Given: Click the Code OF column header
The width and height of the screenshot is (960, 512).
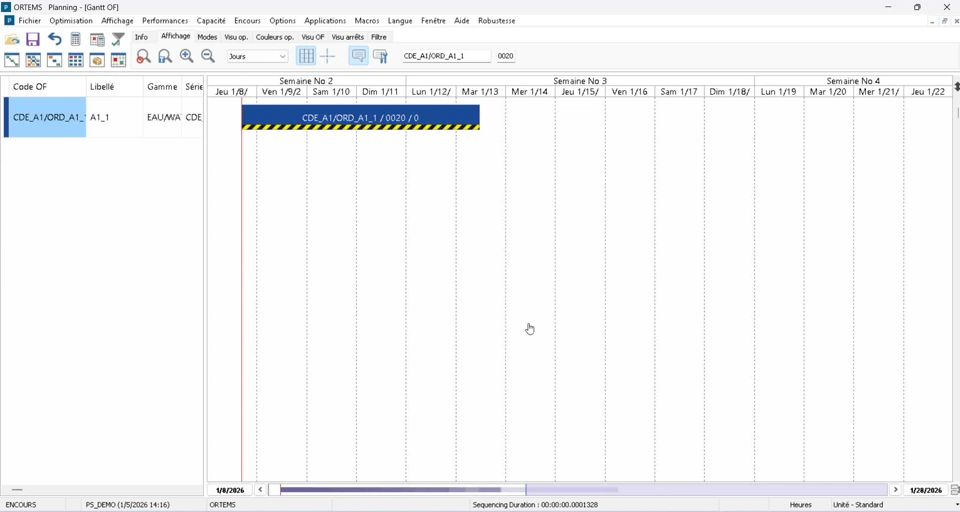Looking at the screenshot, I should (47, 86).
